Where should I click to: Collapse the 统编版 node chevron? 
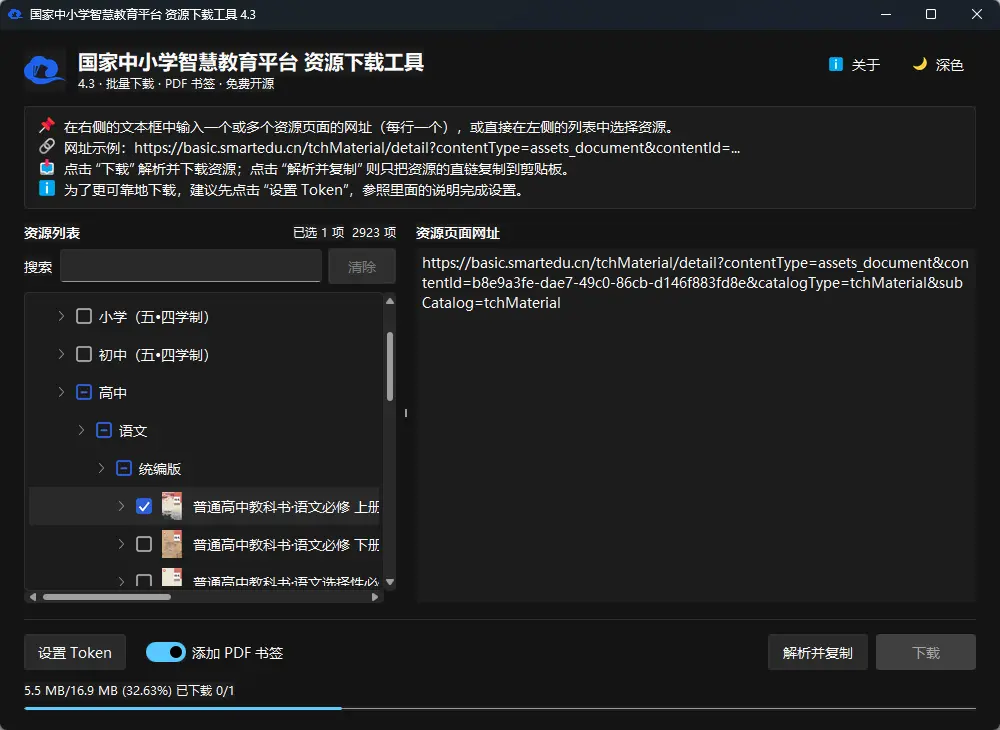pos(101,469)
